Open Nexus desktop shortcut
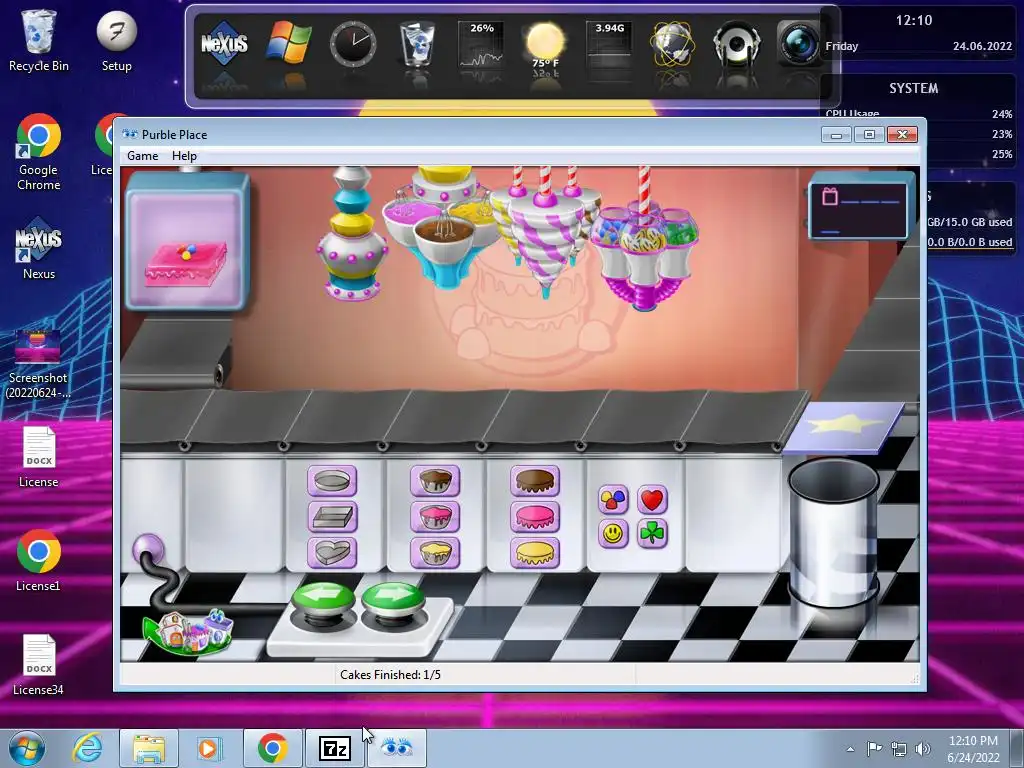 click(x=39, y=249)
